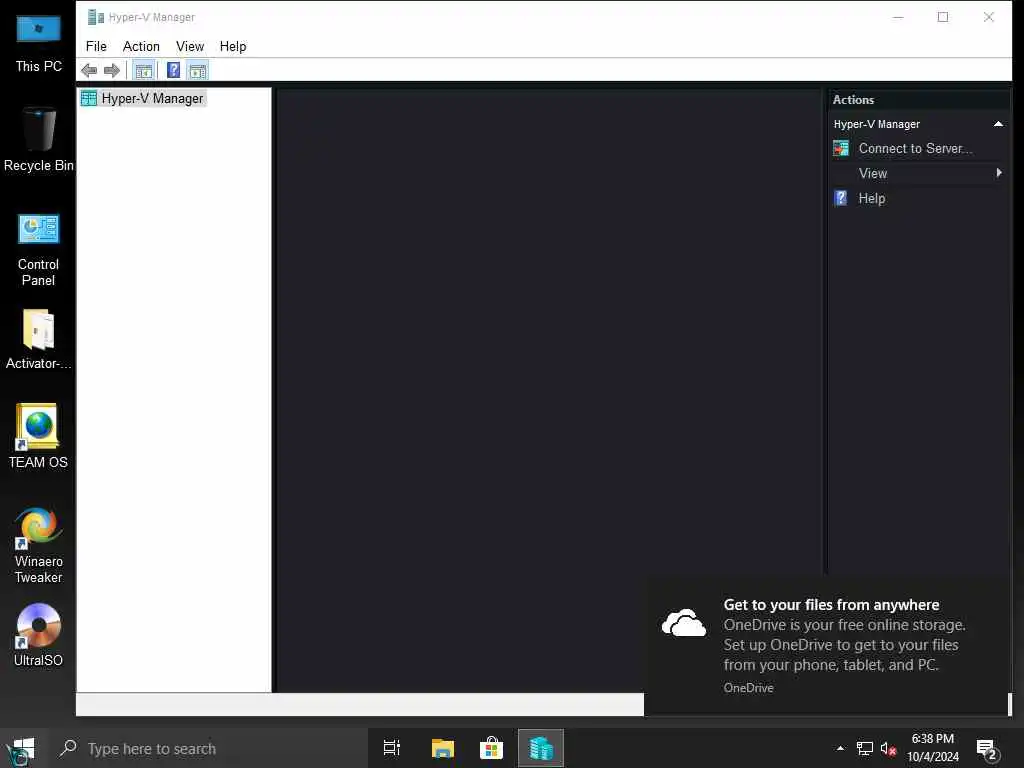Select the Winaero Tweaker desktop shortcut

click(39, 546)
